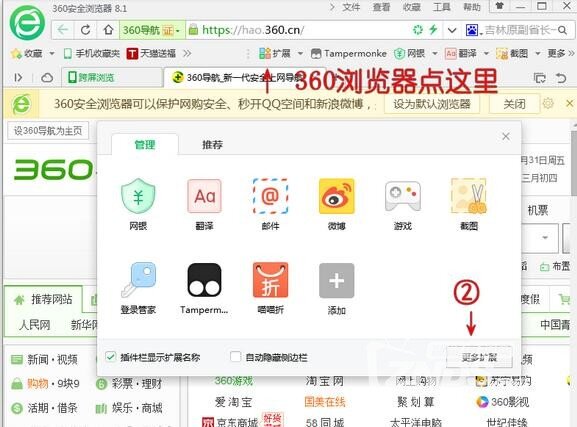
Task: Click the undo closed tab icon
Action: point(561,78)
